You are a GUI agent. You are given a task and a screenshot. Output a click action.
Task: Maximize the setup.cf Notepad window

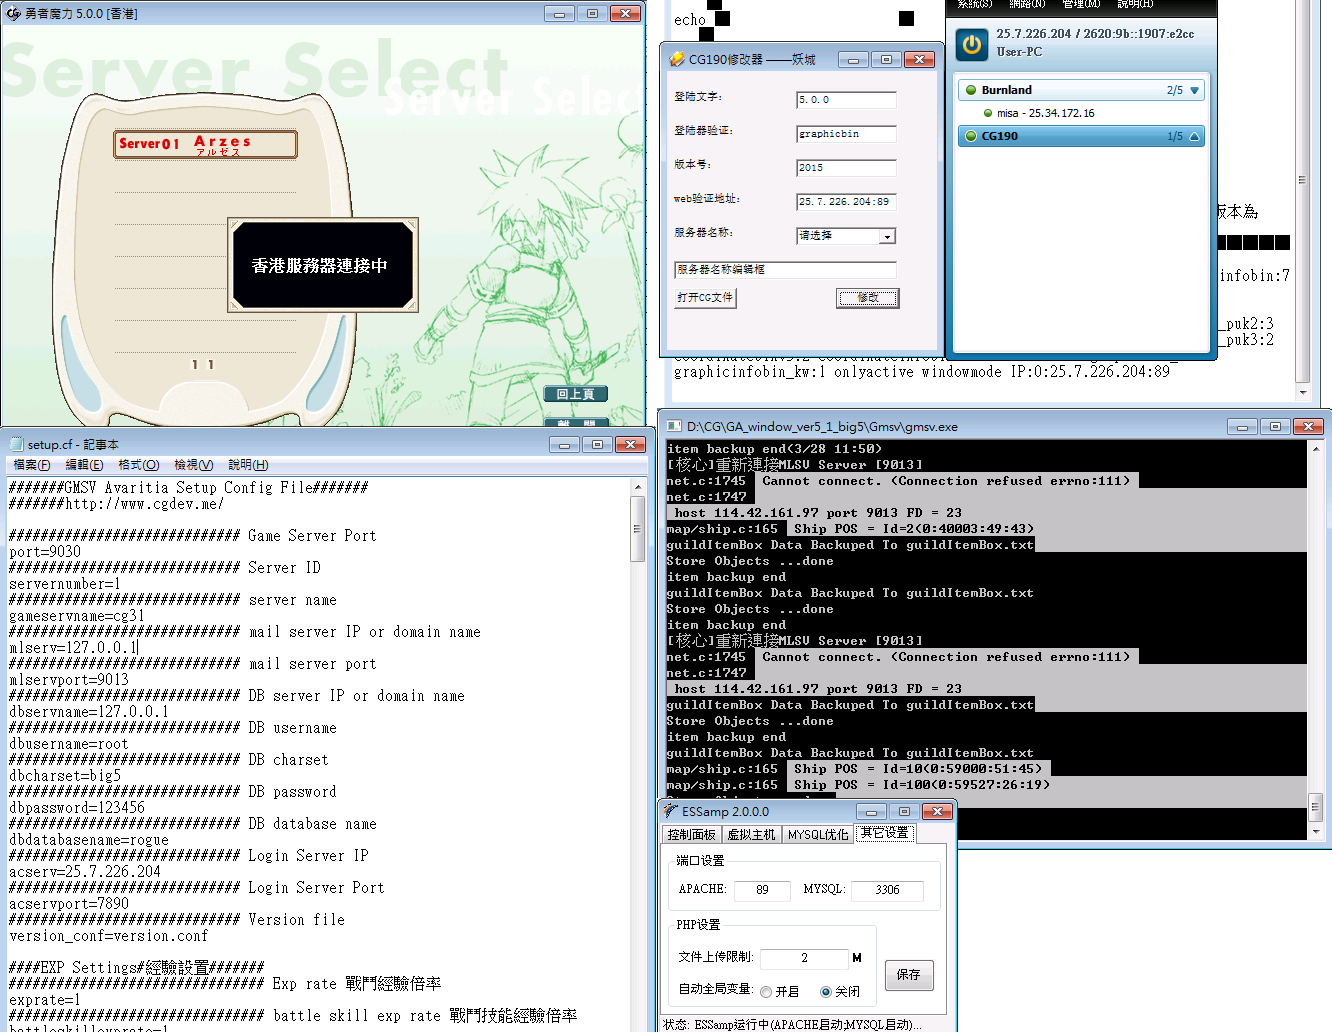tap(597, 444)
